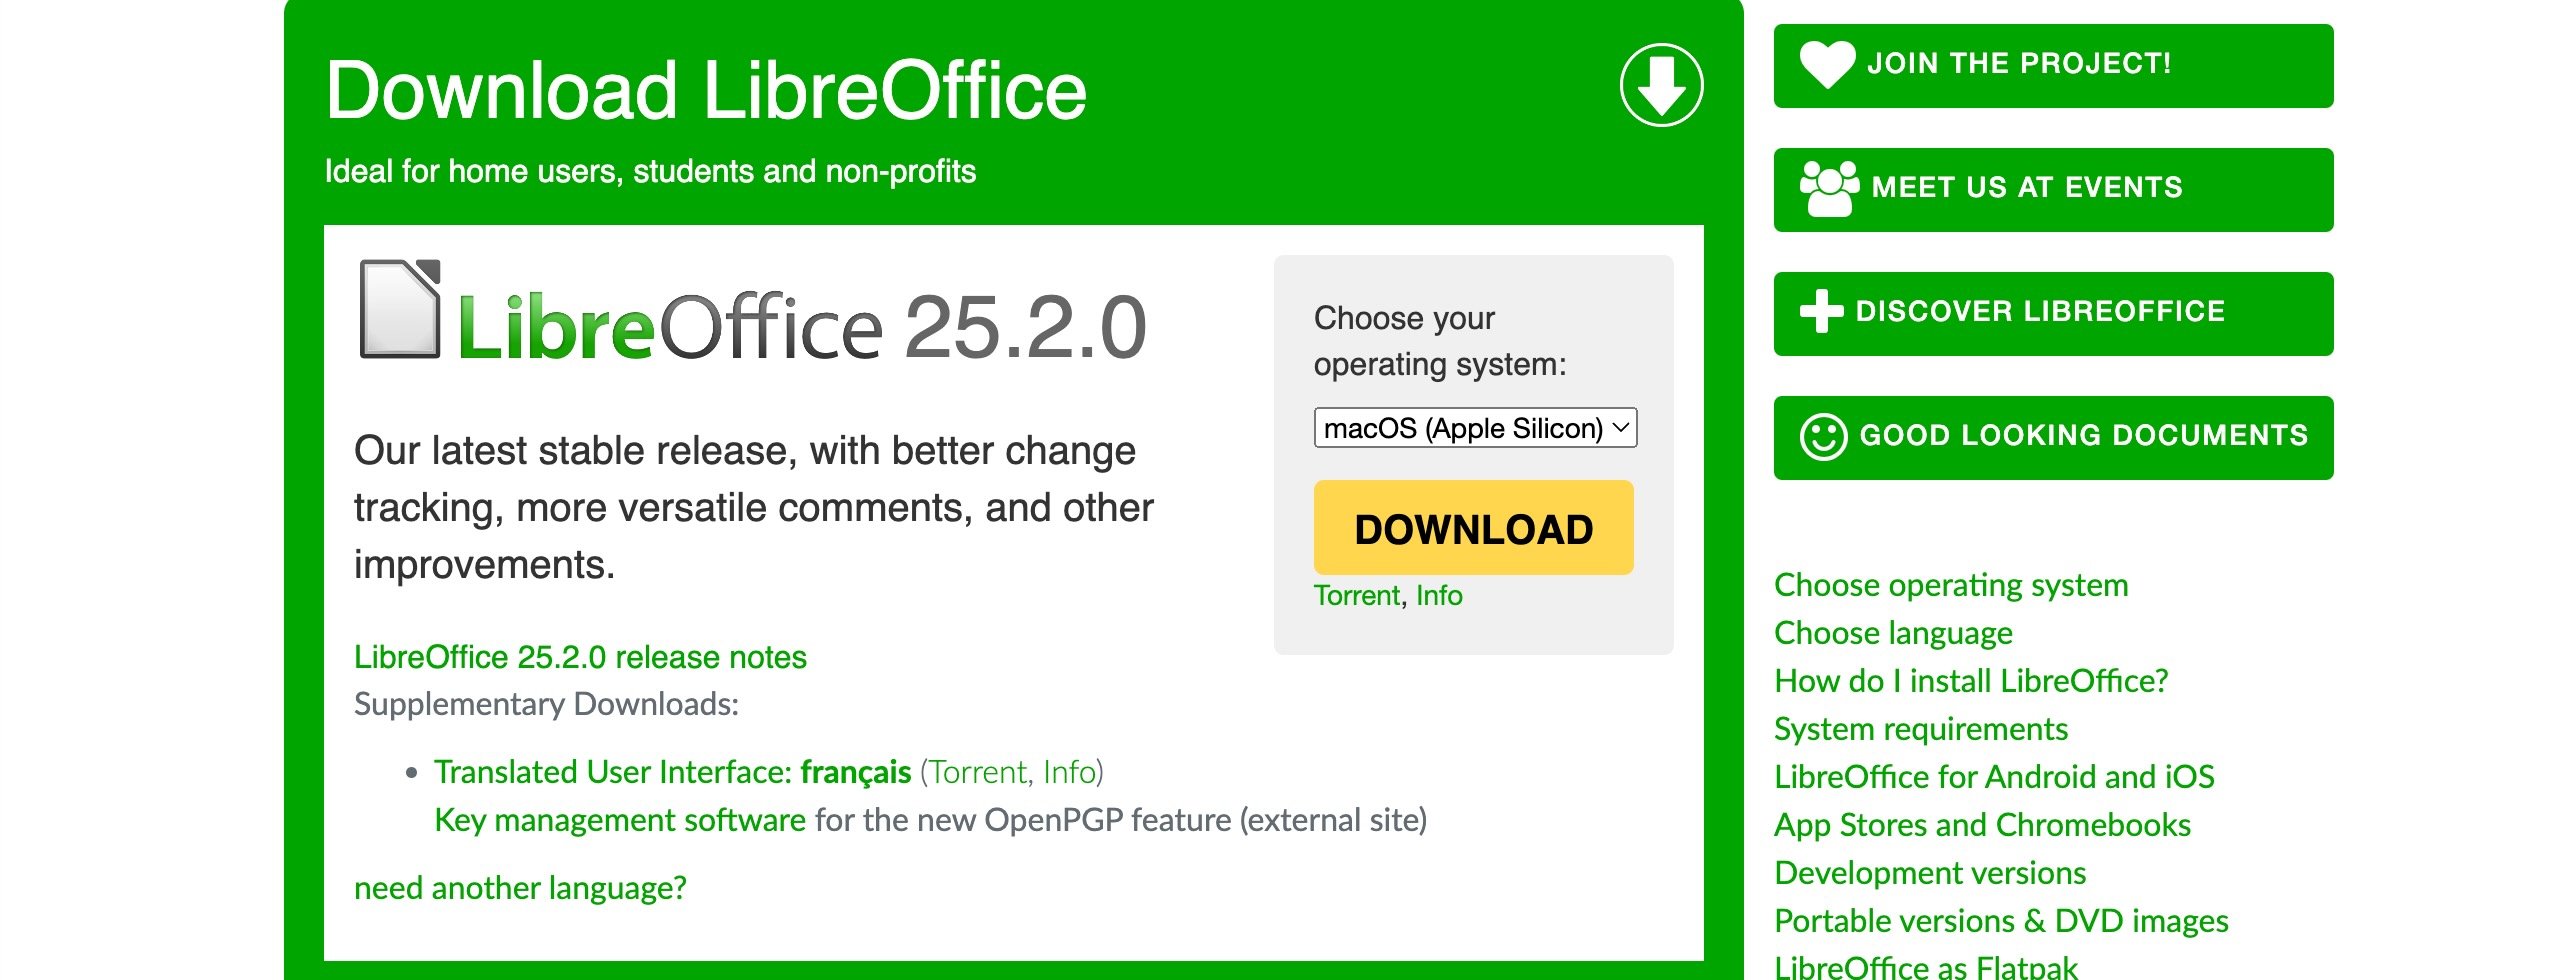The height and width of the screenshot is (980, 2562).
Task: Open the Info link next to Torrent
Action: point(1440,595)
